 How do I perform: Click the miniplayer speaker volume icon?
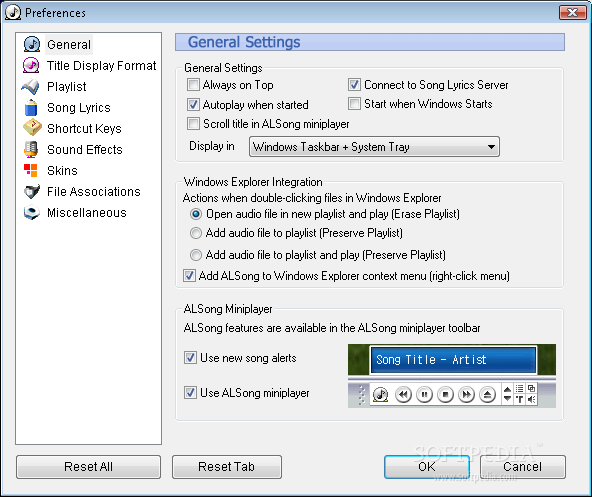pyautogui.click(x=531, y=399)
